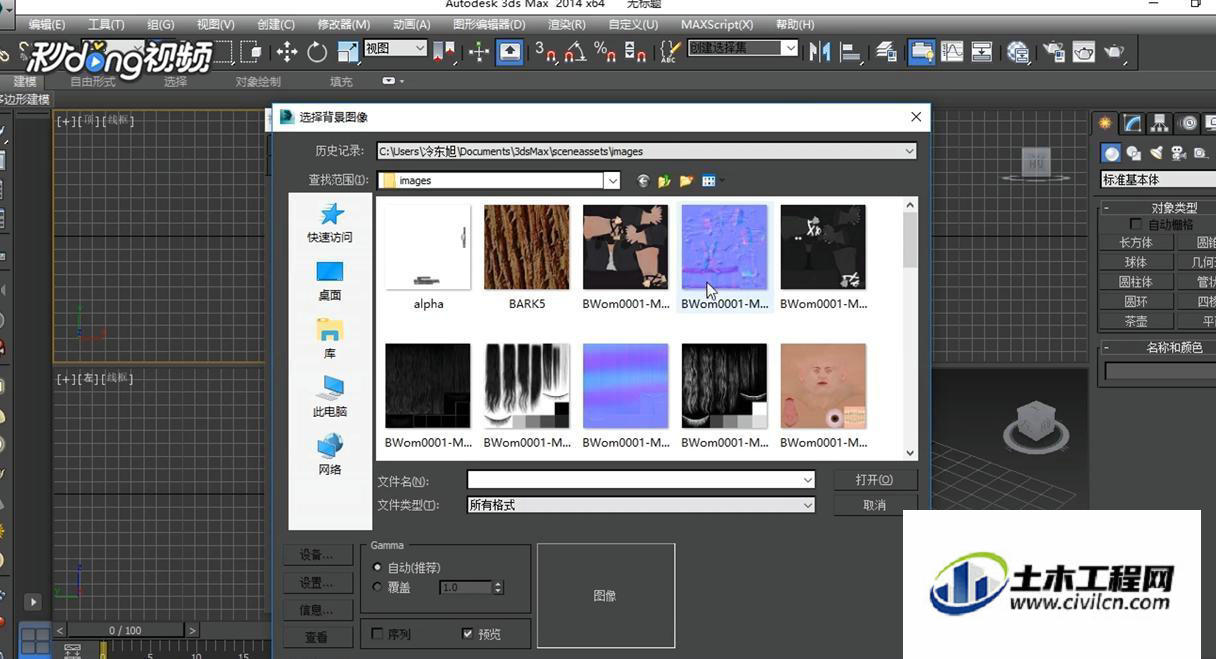Click the Align tool icon
Image resolution: width=1216 pixels, height=659 pixels.
pos(852,52)
